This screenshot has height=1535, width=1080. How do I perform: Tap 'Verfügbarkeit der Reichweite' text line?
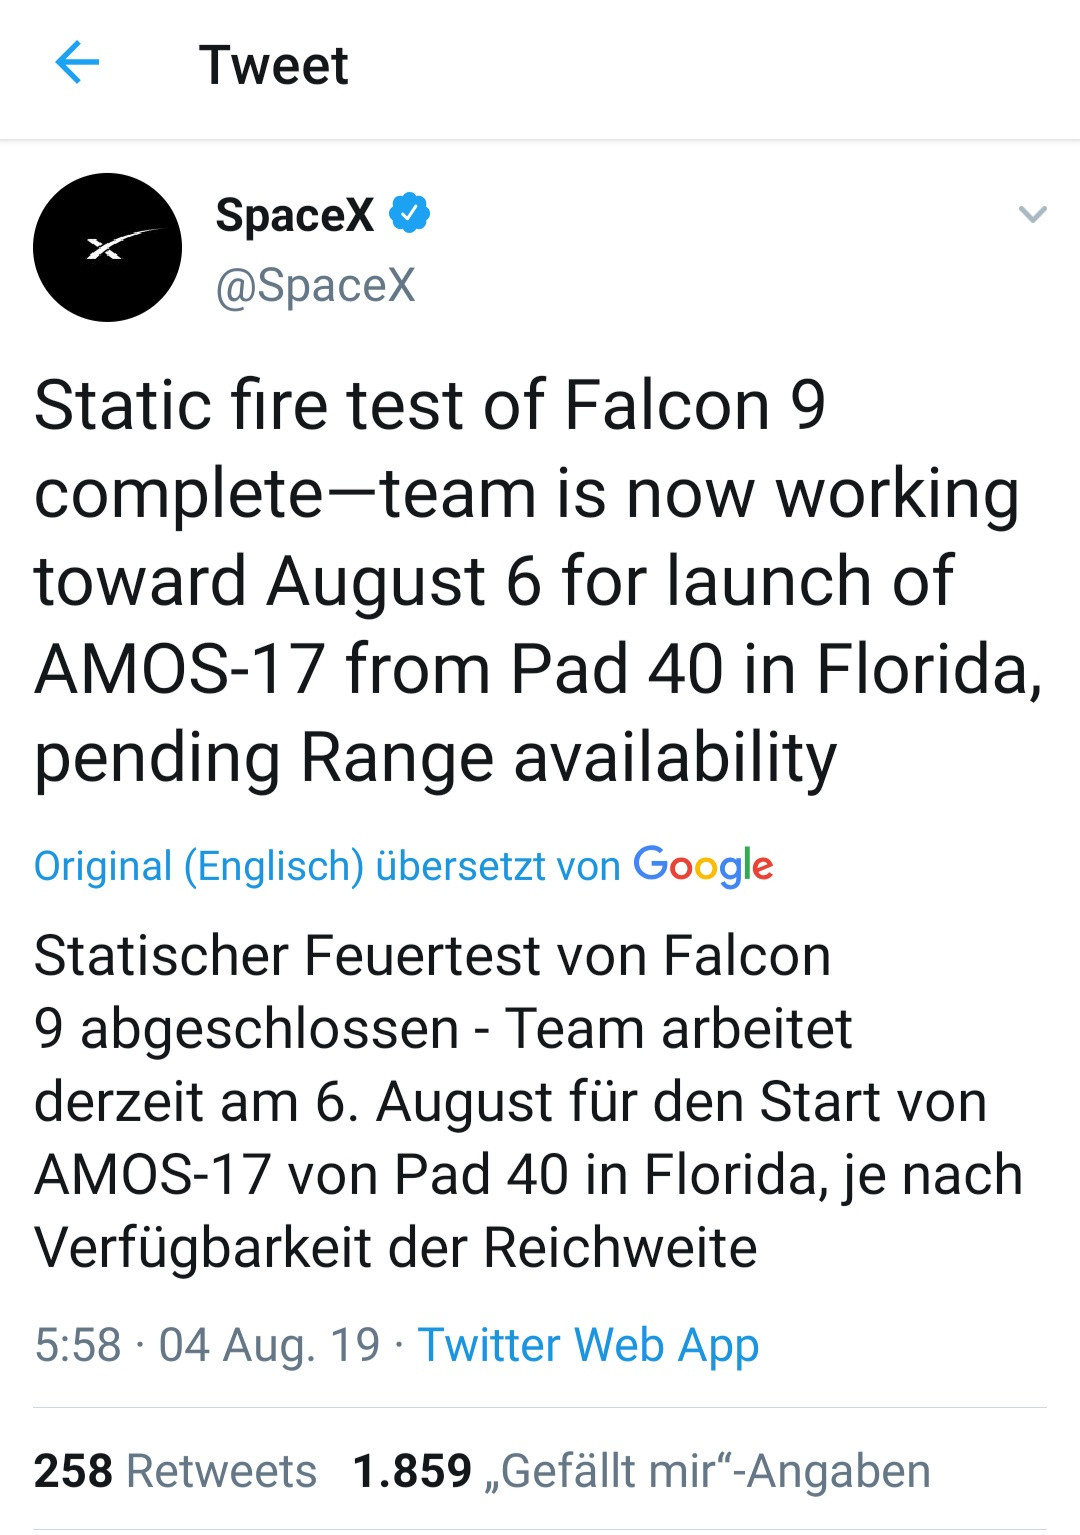[x=395, y=1247]
